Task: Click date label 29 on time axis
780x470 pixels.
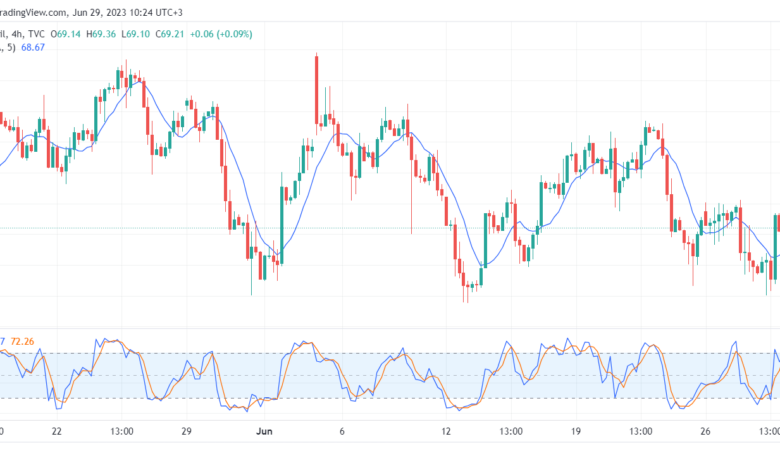Action: pyautogui.click(x=186, y=431)
